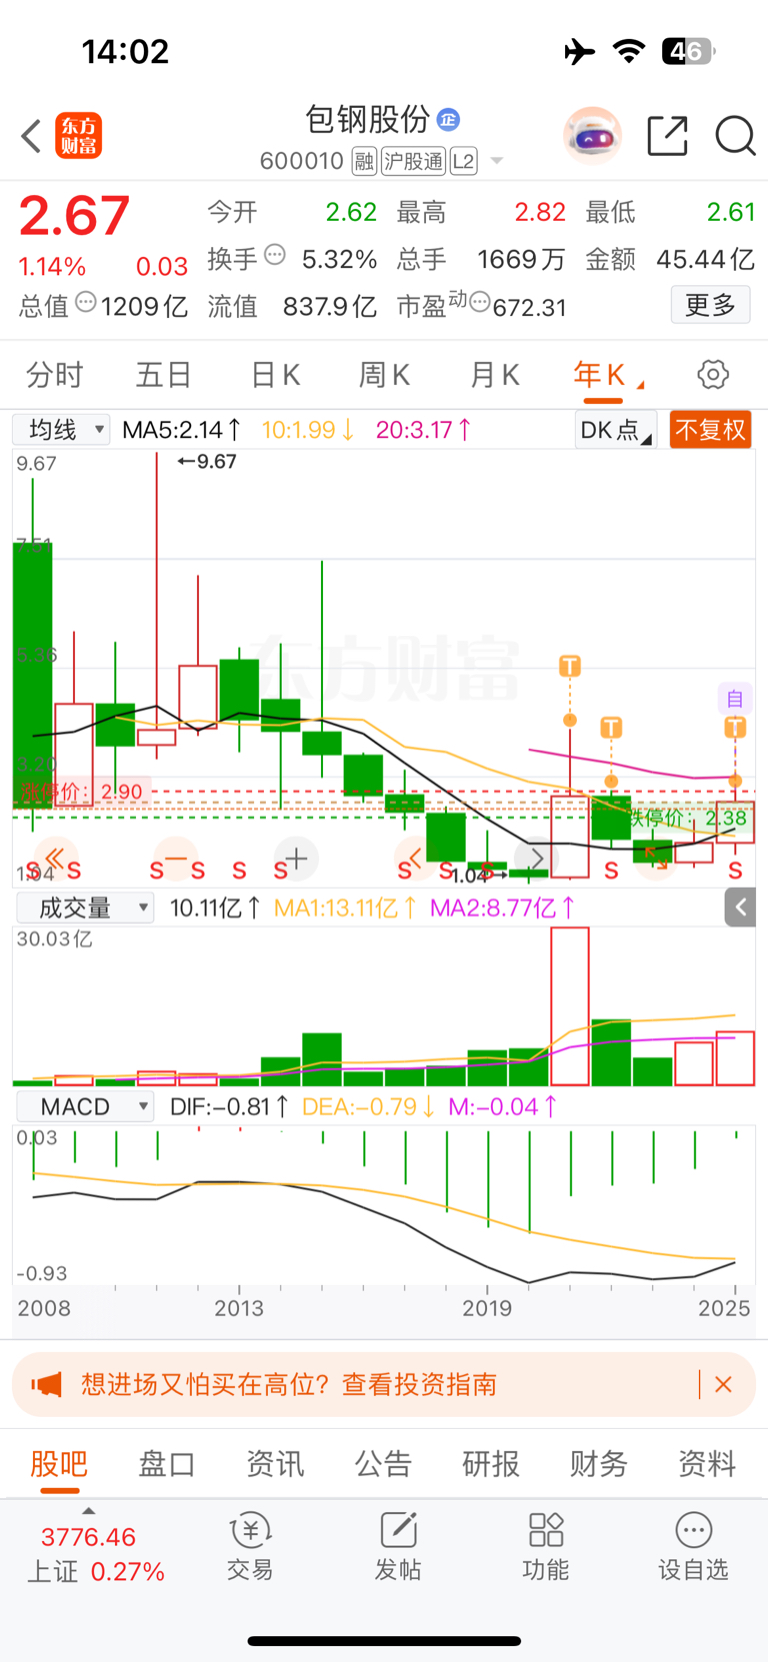Switch to 月K chart tab

click(494, 375)
